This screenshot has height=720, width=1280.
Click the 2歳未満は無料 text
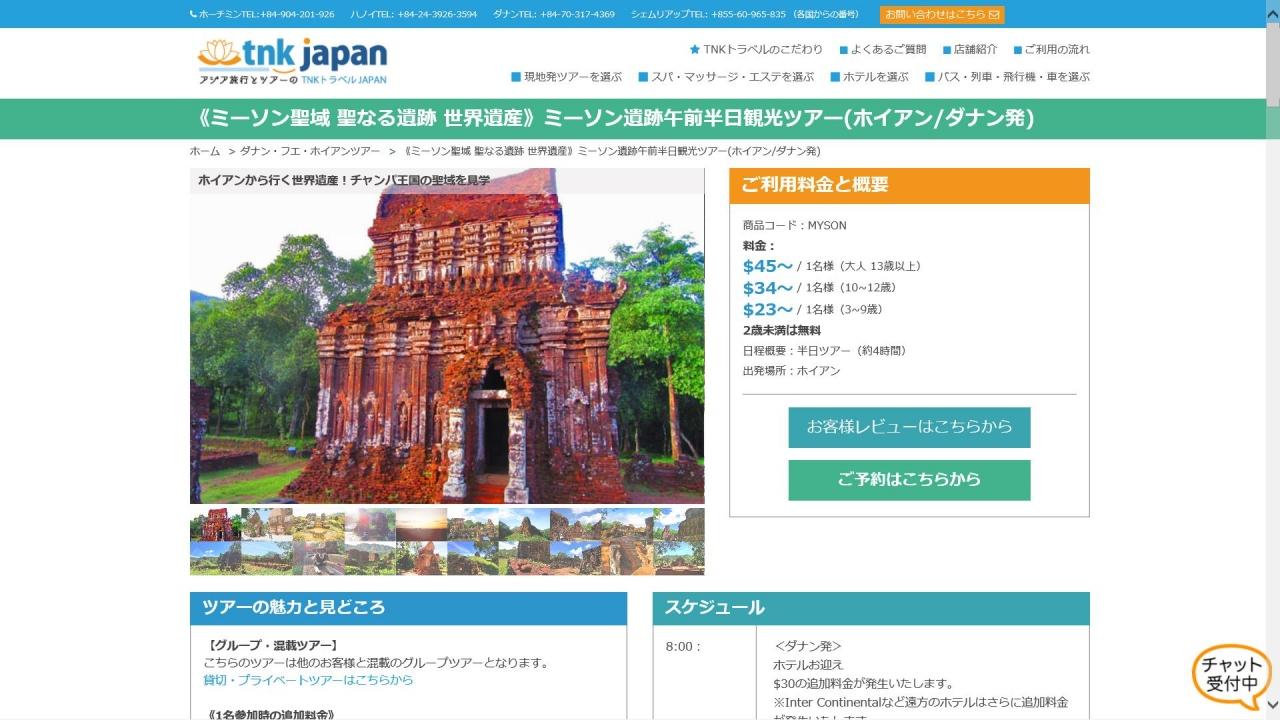(x=782, y=330)
